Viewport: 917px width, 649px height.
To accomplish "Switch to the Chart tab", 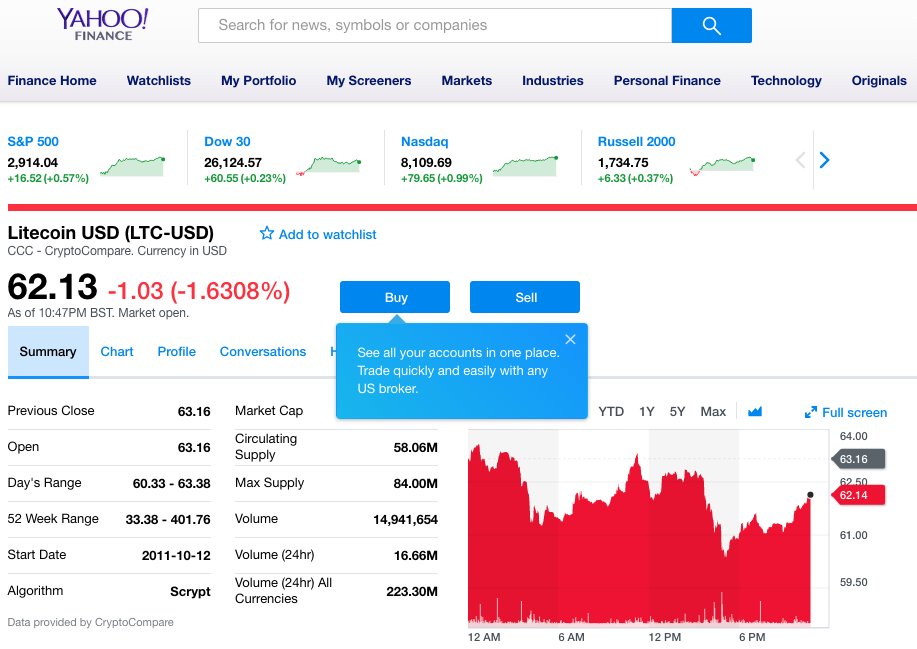I will click(x=117, y=351).
